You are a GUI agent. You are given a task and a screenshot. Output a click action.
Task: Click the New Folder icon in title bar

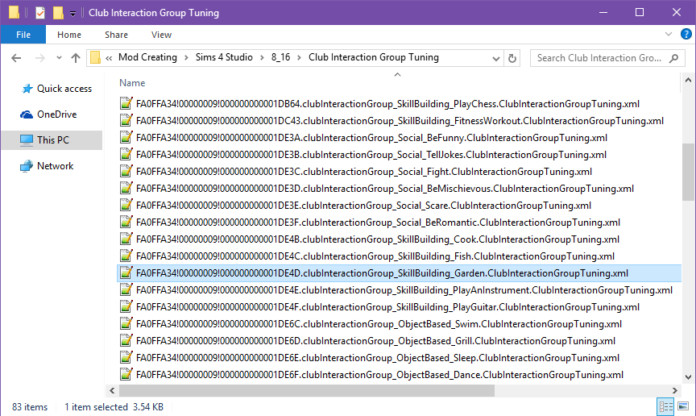pyautogui.click(x=59, y=12)
